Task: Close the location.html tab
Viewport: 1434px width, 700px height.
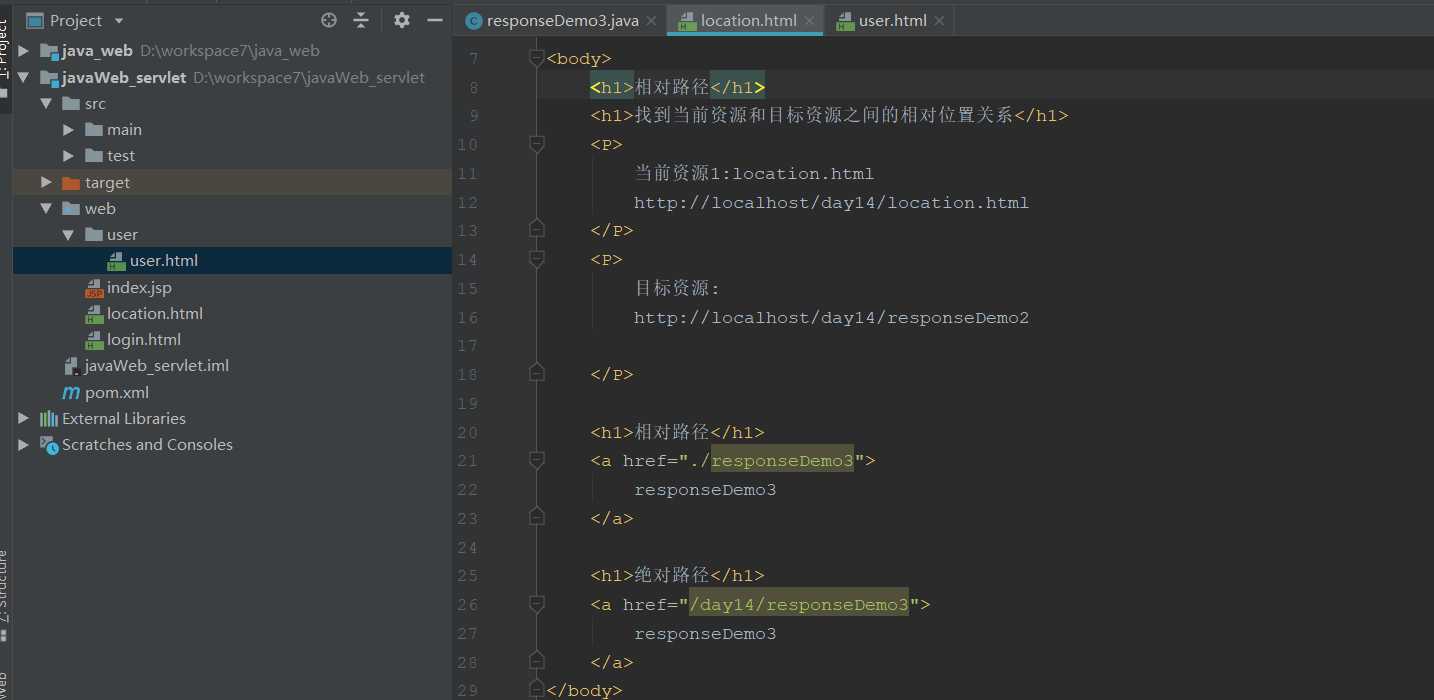Action: (809, 20)
